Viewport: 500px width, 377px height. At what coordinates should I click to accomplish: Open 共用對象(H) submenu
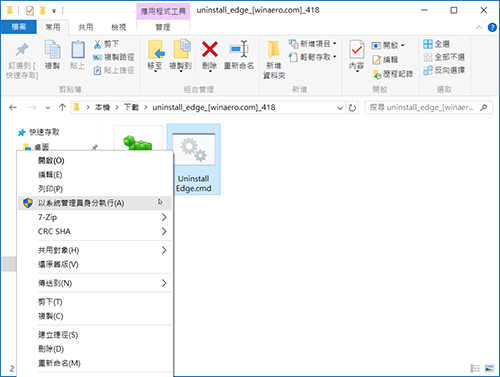point(95,250)
